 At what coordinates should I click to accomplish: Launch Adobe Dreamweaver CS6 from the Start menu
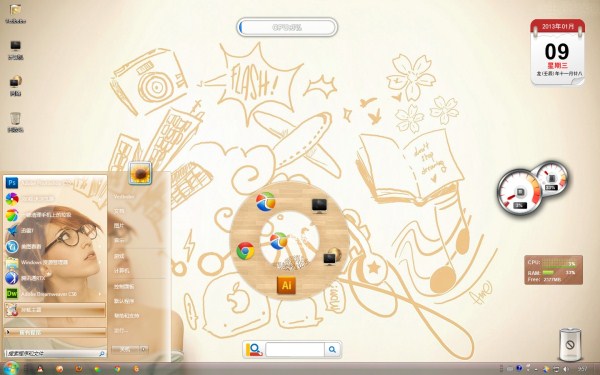pos(54,294)
